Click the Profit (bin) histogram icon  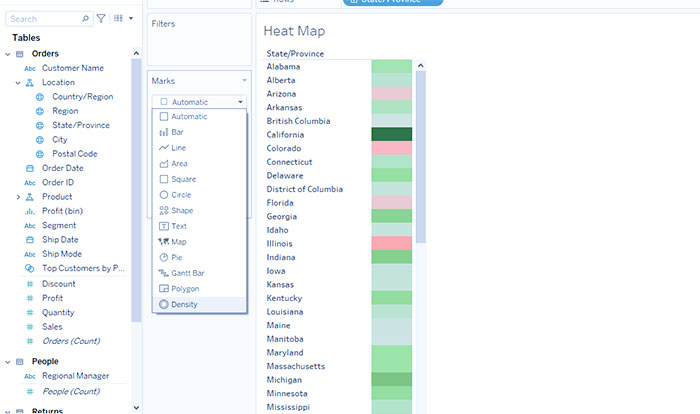(29, 211)
